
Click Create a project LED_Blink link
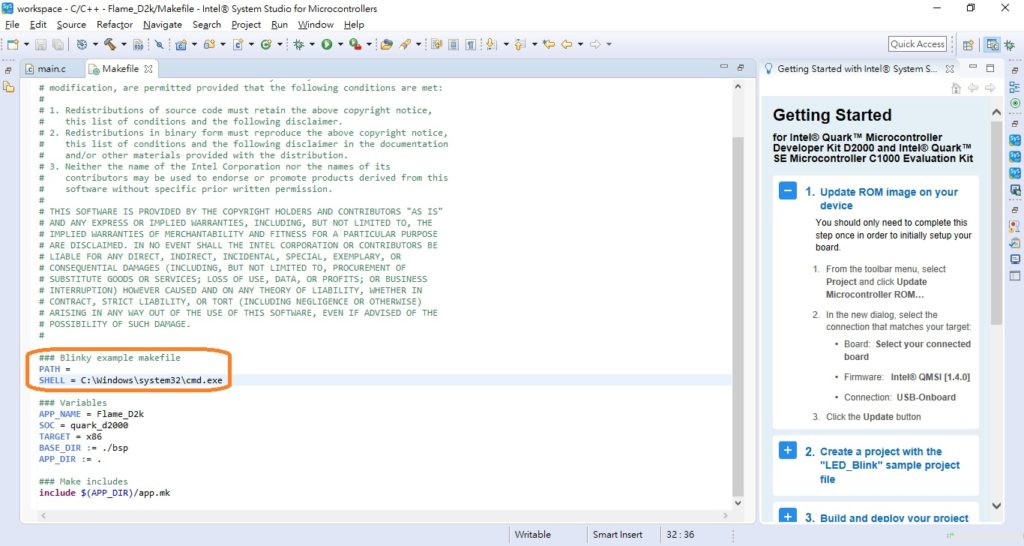click(889, 465)
